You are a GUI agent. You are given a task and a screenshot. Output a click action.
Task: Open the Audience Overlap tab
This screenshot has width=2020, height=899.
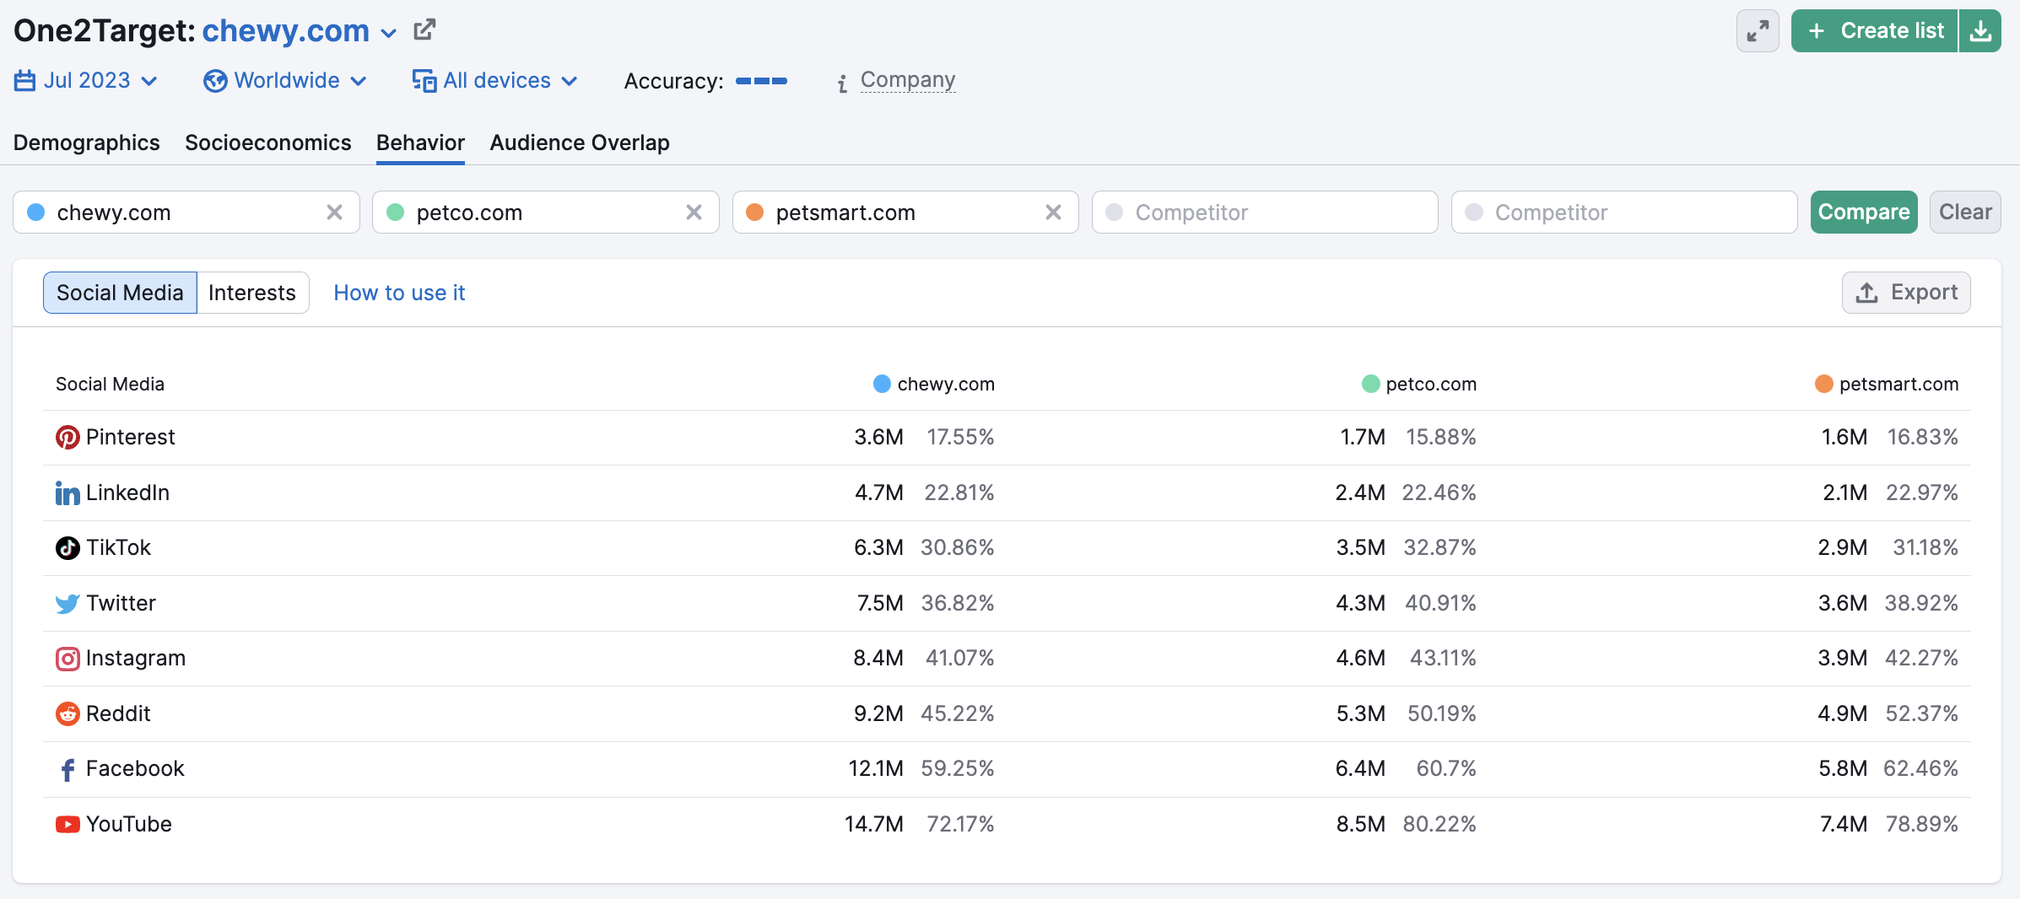pos(580,143)
